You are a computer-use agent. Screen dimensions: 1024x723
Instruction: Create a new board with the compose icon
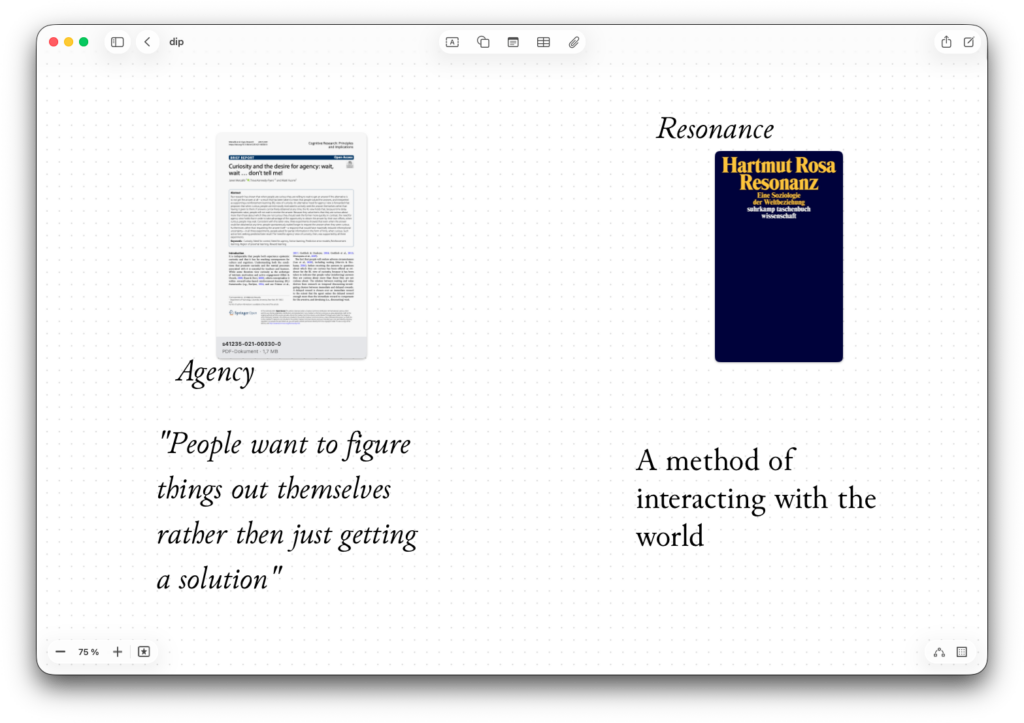coord(969,42)
